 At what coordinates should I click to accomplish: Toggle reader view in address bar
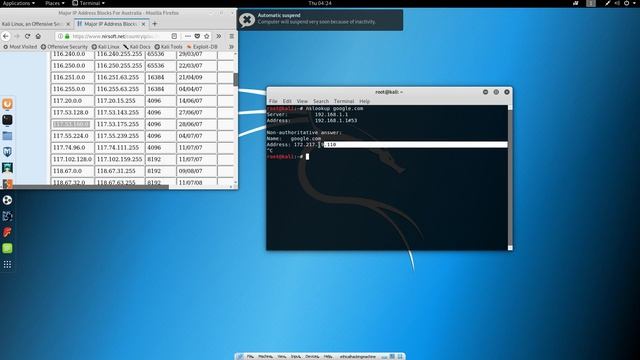(x=174, y=36)
